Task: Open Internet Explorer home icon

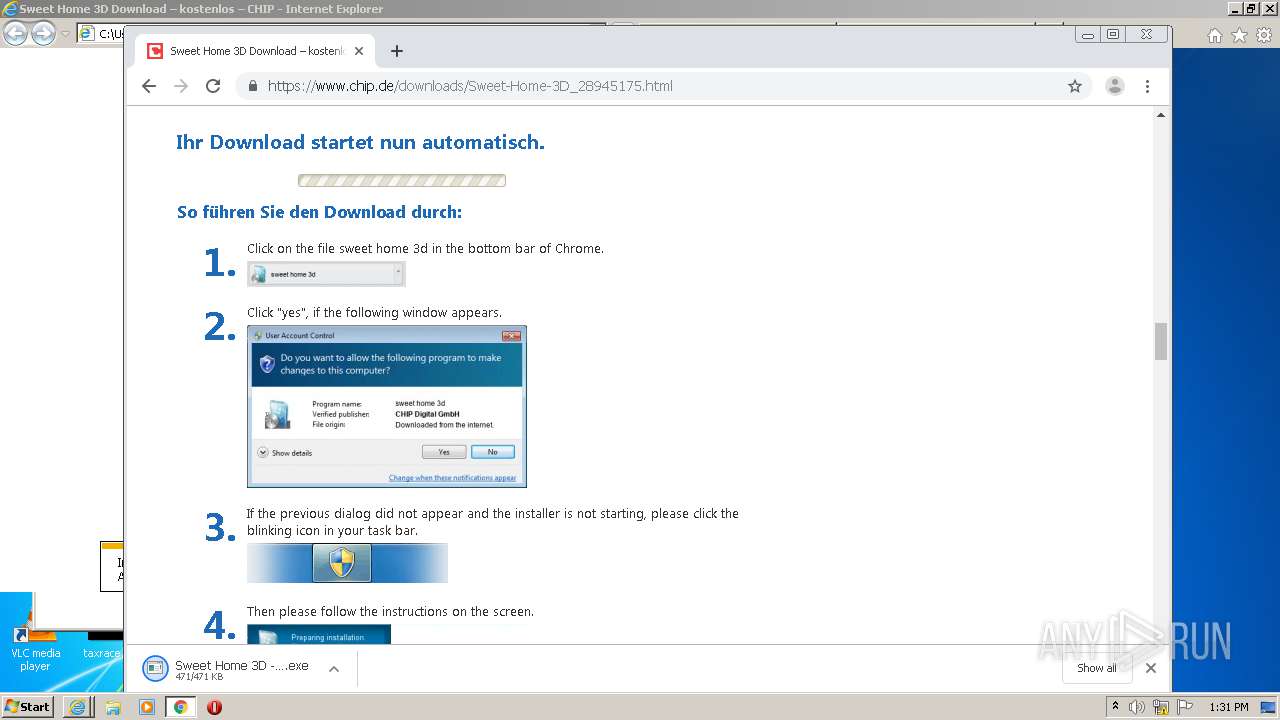Action: (1214, 35)
